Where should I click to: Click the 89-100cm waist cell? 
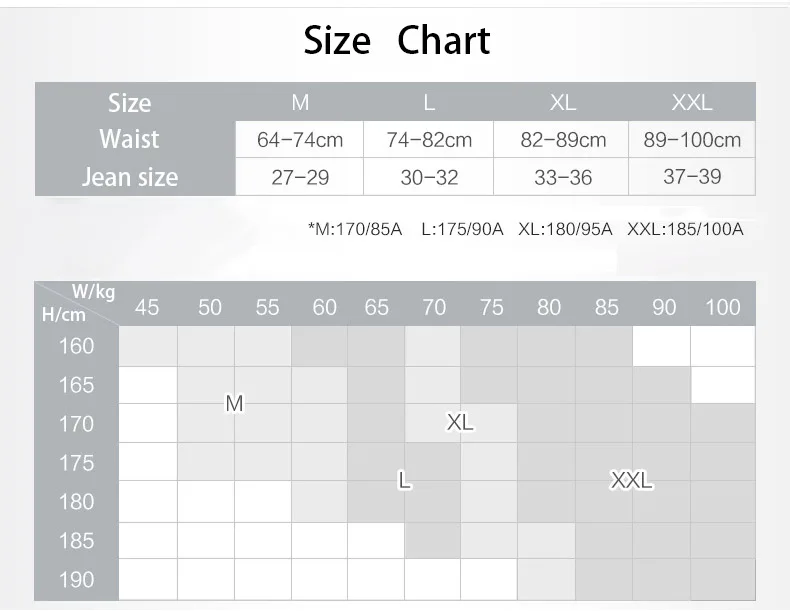tap(692, 140)
